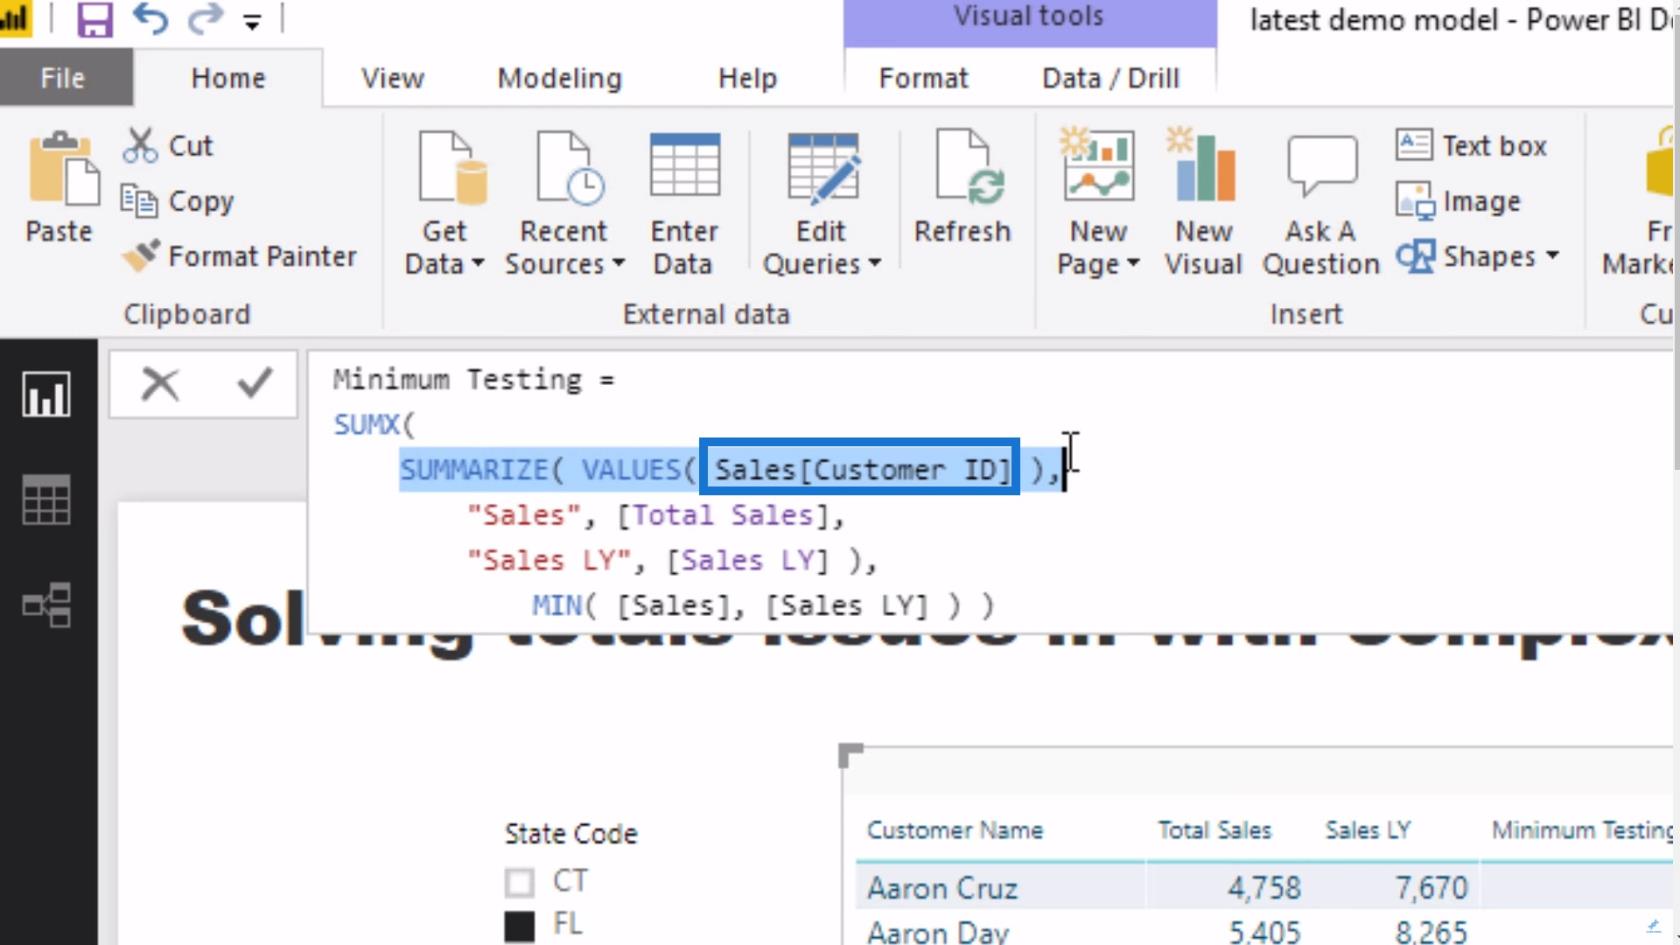This screenshot has width=1680, height=945.
Task: Click inside the formula bar on 'Minimum Testing ='
Action: click(473, 380)
